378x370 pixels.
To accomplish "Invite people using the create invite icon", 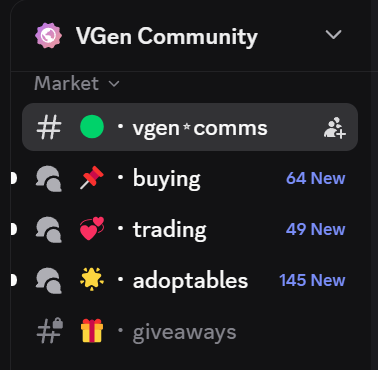I will (x=335, y=127).
